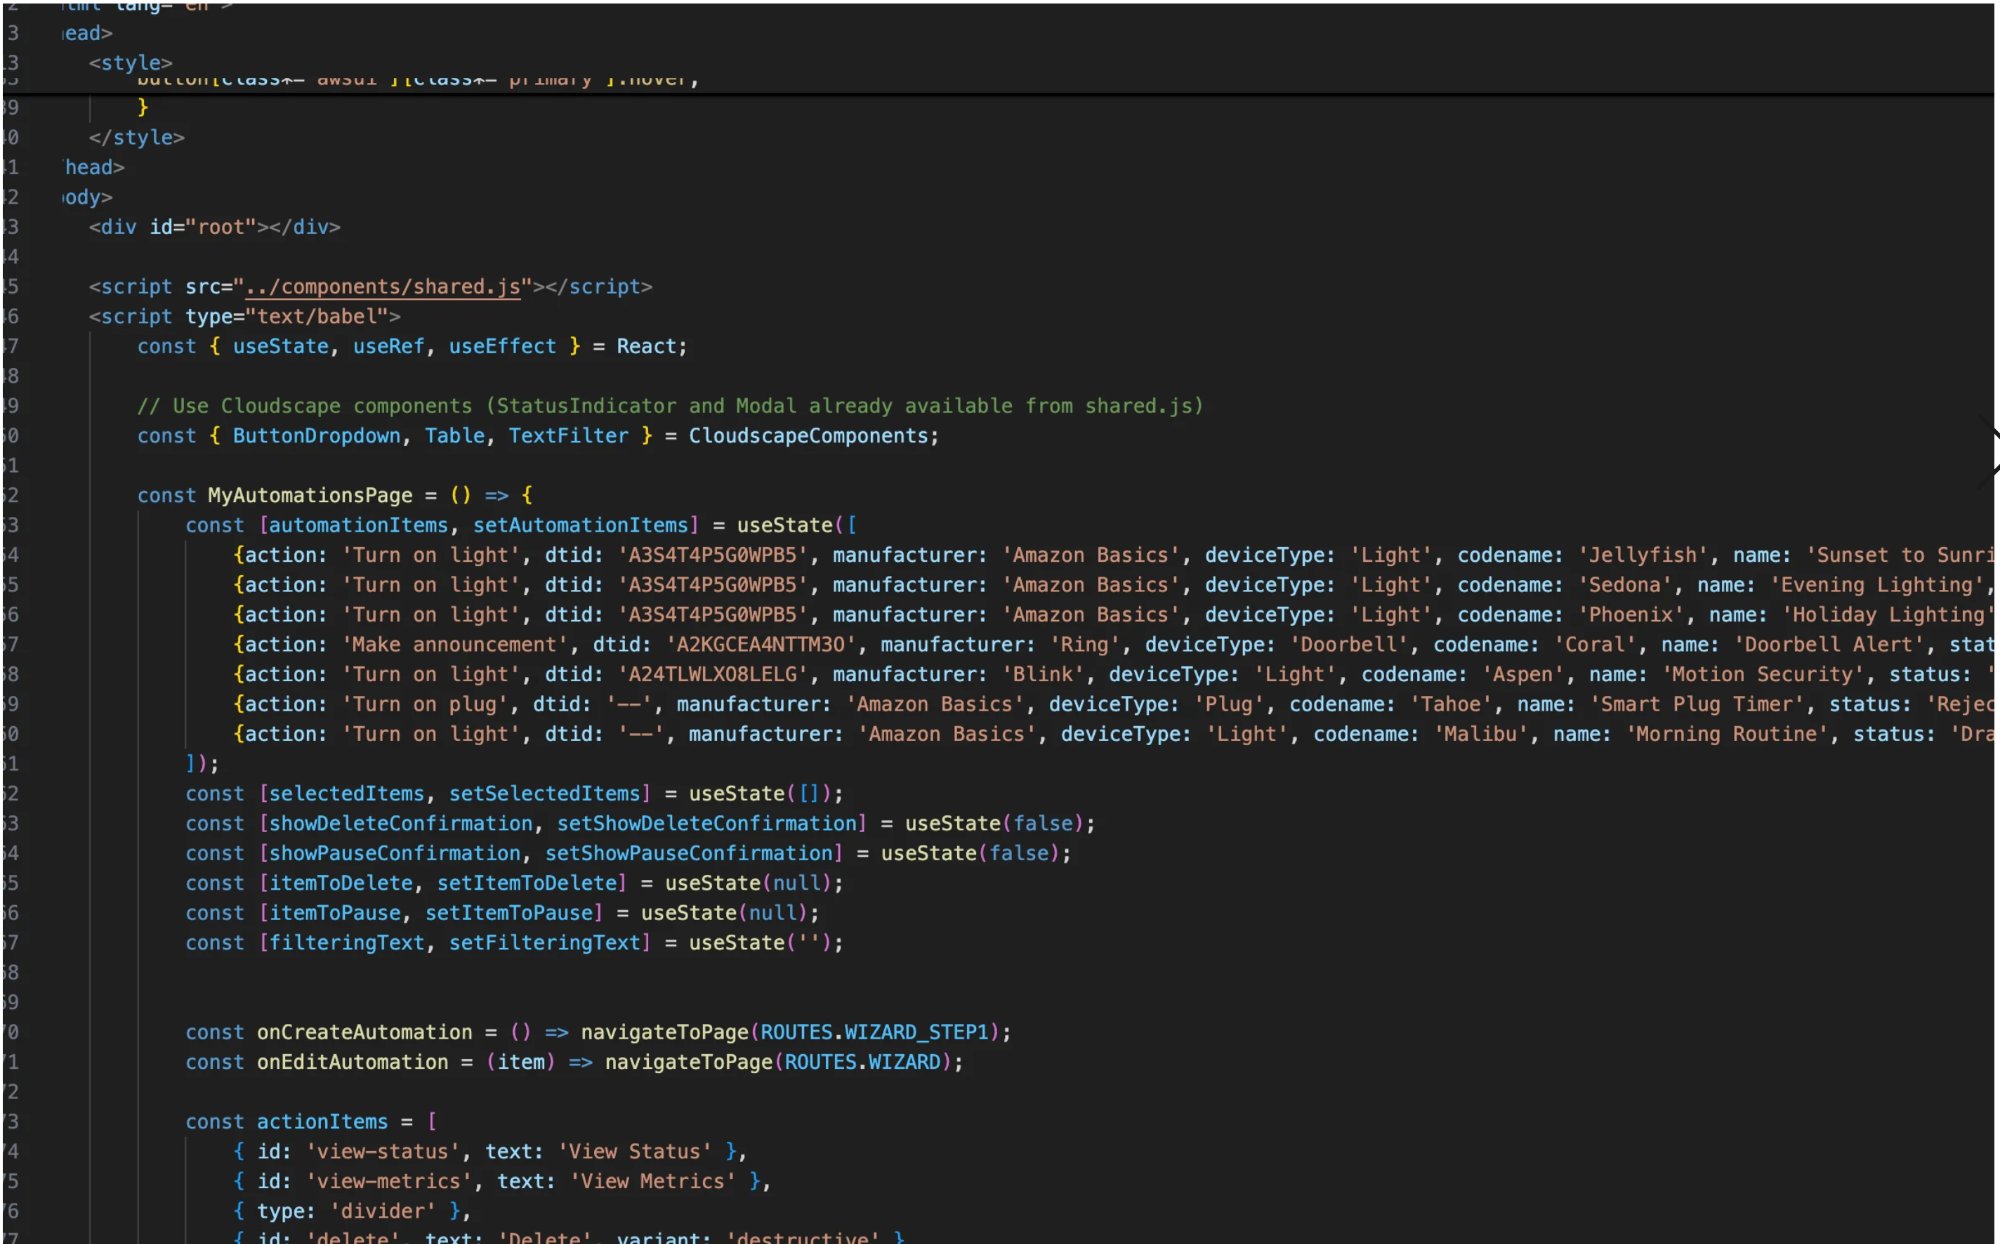The height and width of the screenshot is (1244, 2000).
Task: Open the ../components/shared.js file link
Action: coord(384,286)
